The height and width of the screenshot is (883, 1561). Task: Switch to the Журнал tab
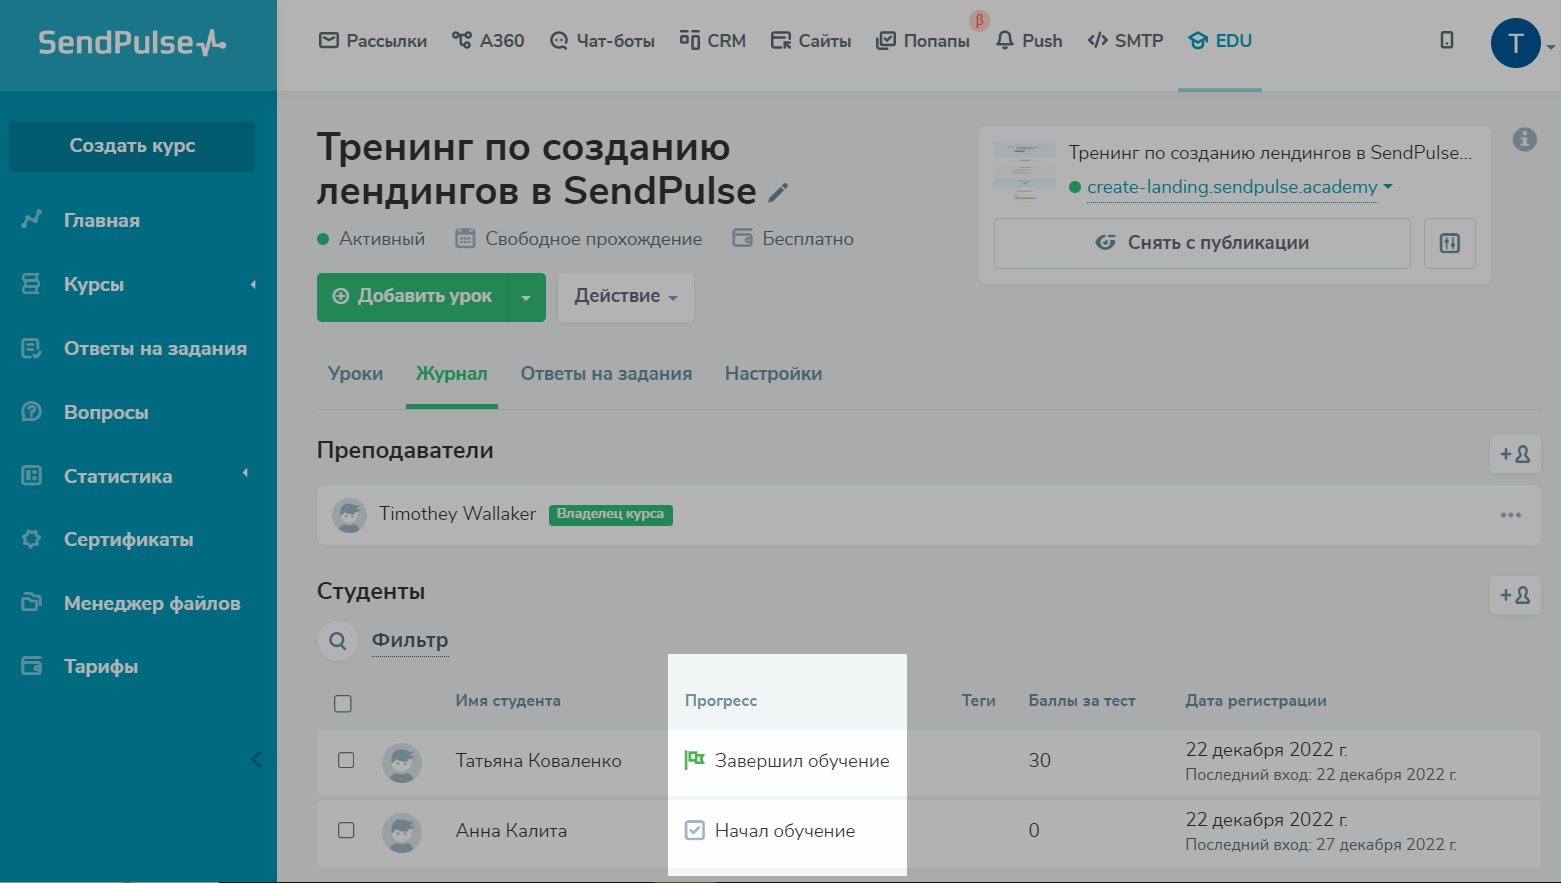(452, 374)
